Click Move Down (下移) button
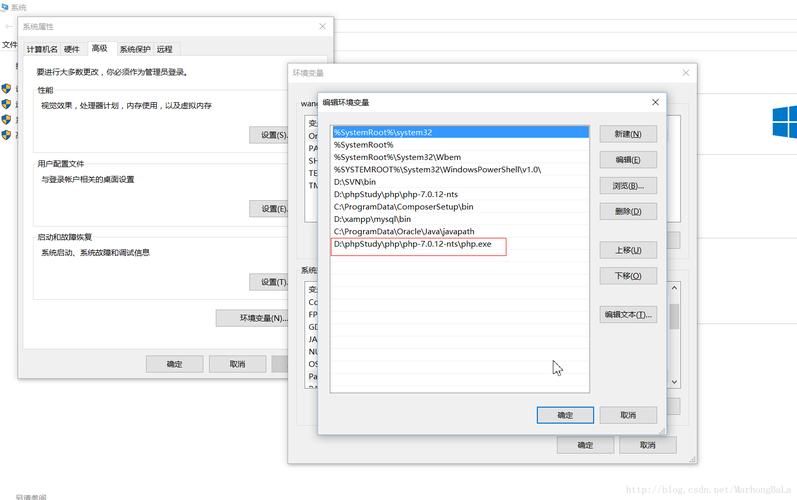 coord(628,276)
